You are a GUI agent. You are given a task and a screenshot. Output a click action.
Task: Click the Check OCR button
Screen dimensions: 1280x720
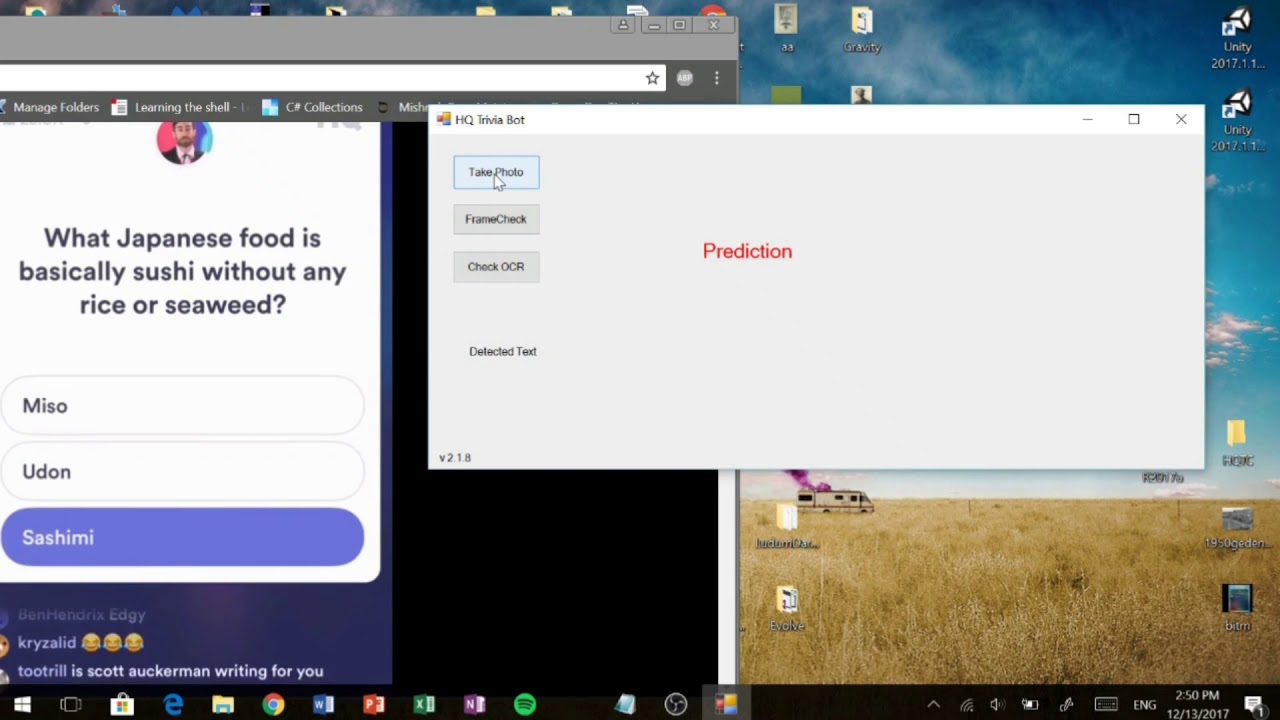pos(496,267)
